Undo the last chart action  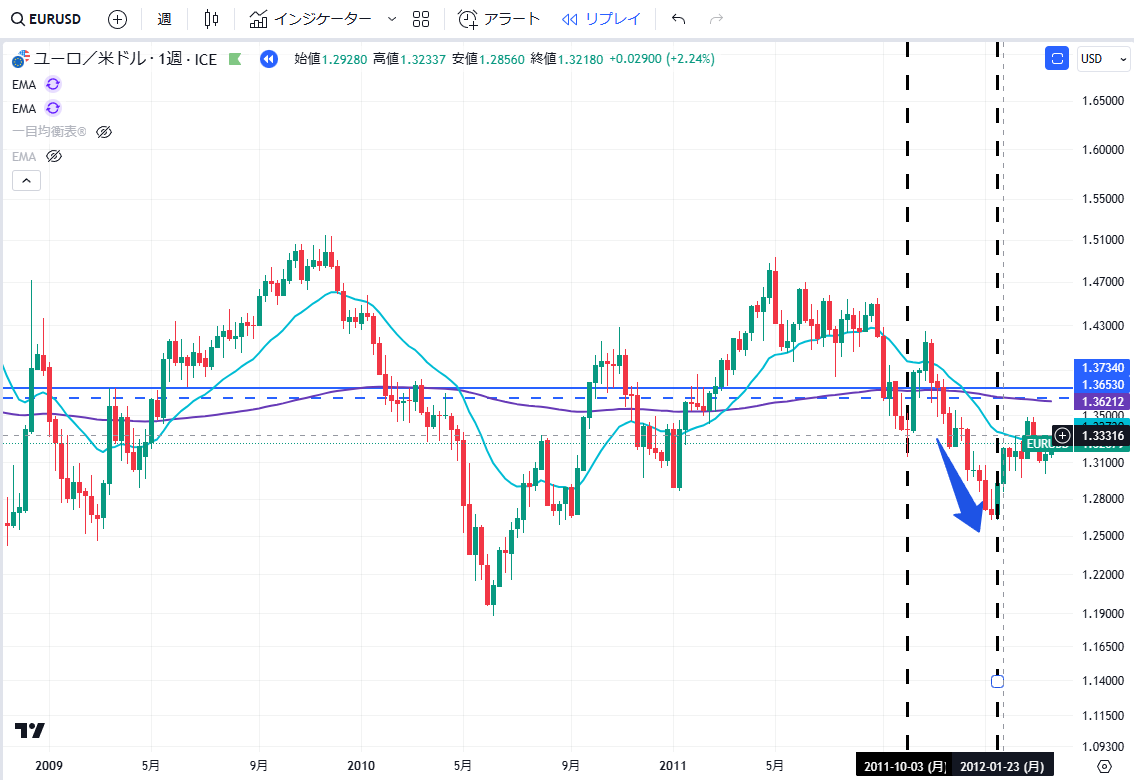click(x=680, y=19)
